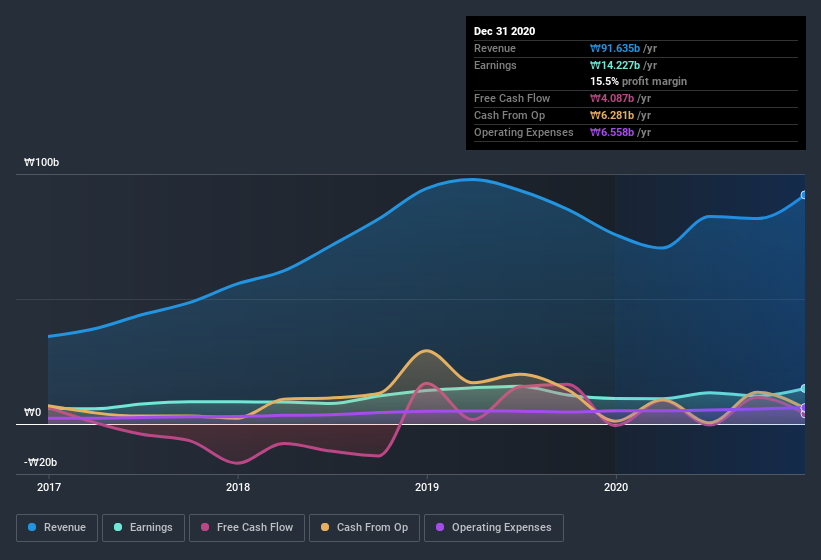Click the 2019 x-axis label
The width and height of the screenshot is (821, 560).
[x=427, y=487]
